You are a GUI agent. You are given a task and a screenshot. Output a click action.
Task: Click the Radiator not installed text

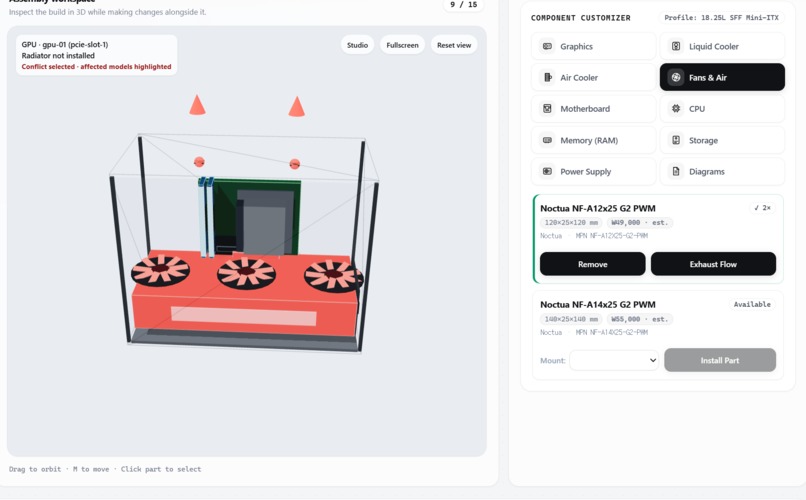58,55
